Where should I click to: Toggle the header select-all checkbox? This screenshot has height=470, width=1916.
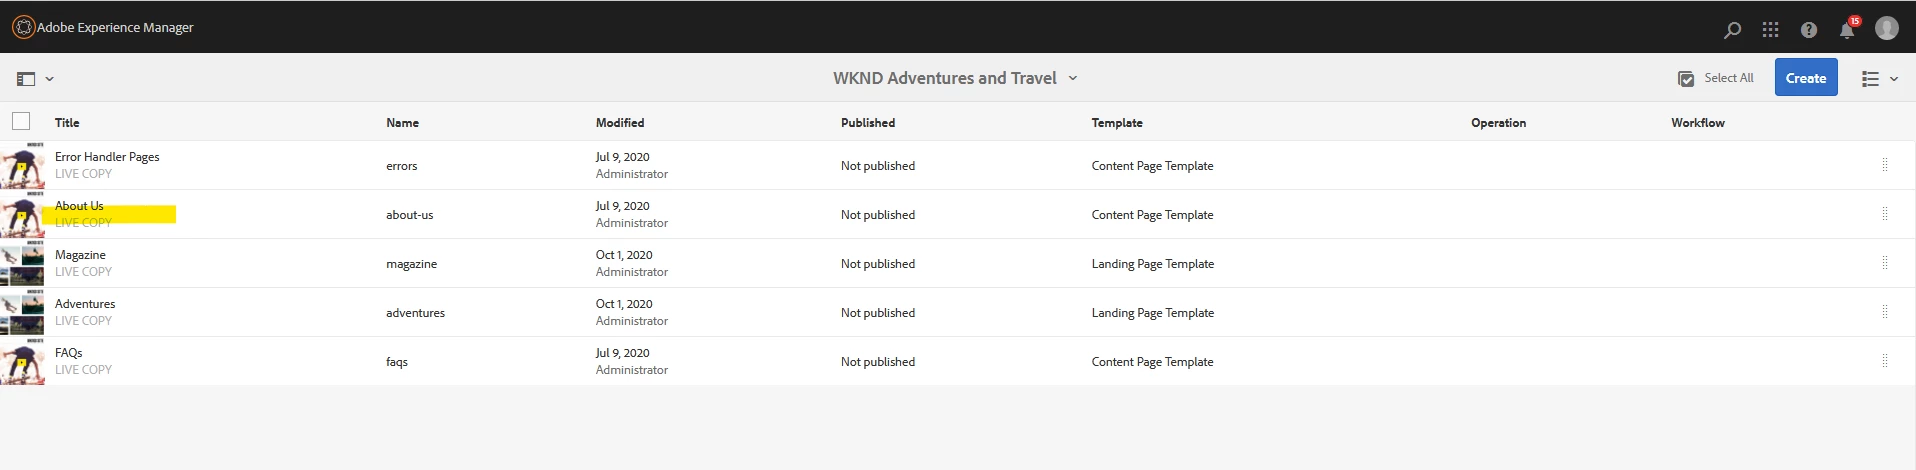pos(21,121)
